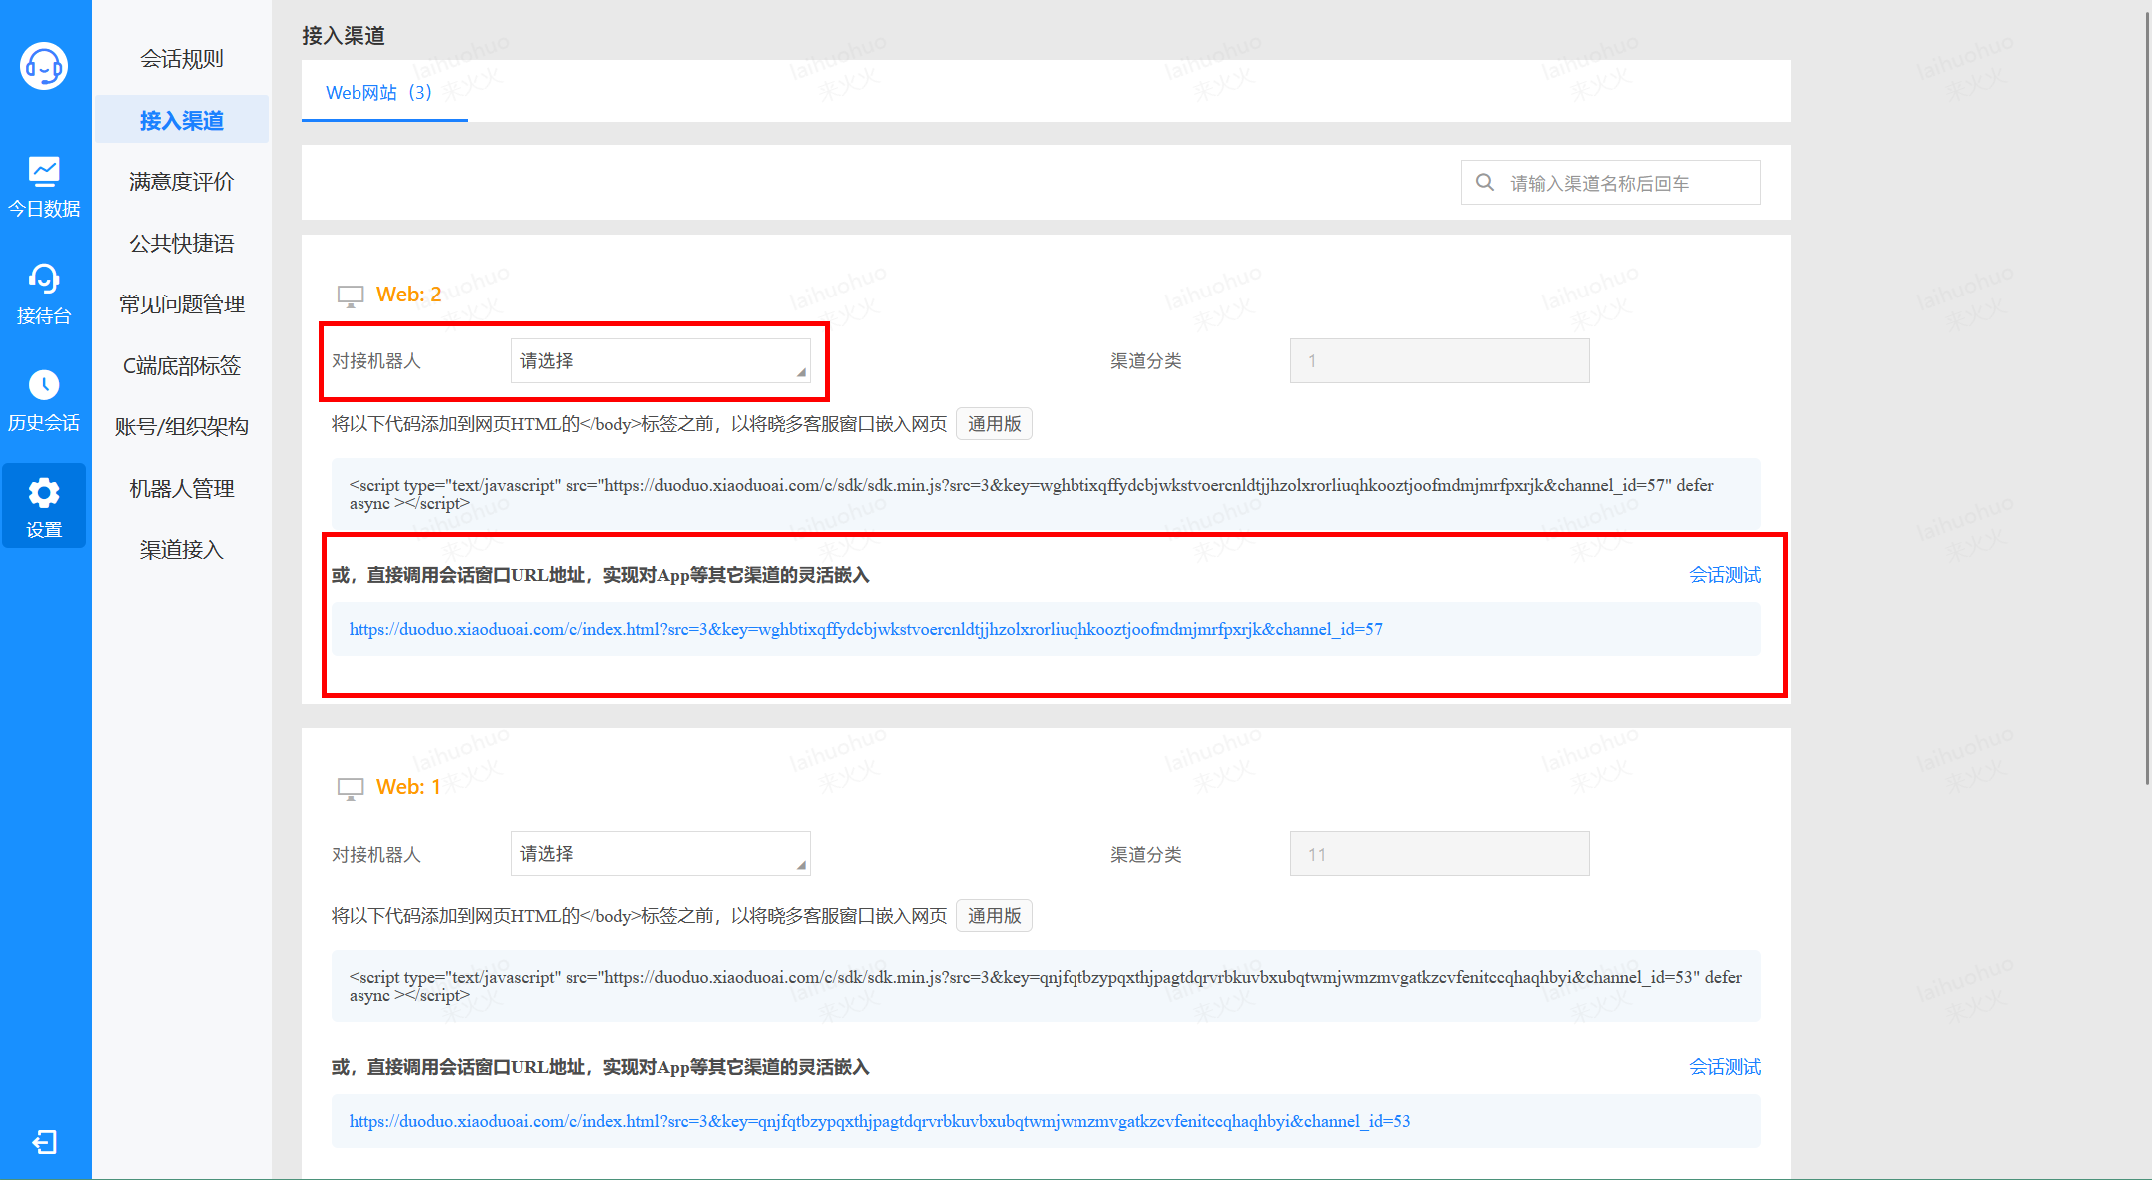This screenshot has width=2152, height=1188.
Task: Click 通用版 button under Web: 2
Action: pyautogui.click(x=994, y=424)
